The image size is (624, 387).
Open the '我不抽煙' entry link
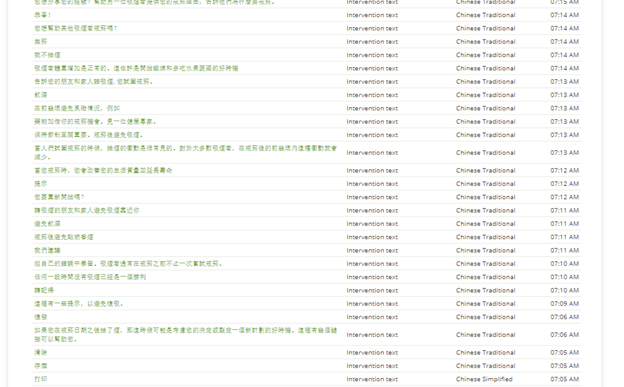(x=47, y=55)
